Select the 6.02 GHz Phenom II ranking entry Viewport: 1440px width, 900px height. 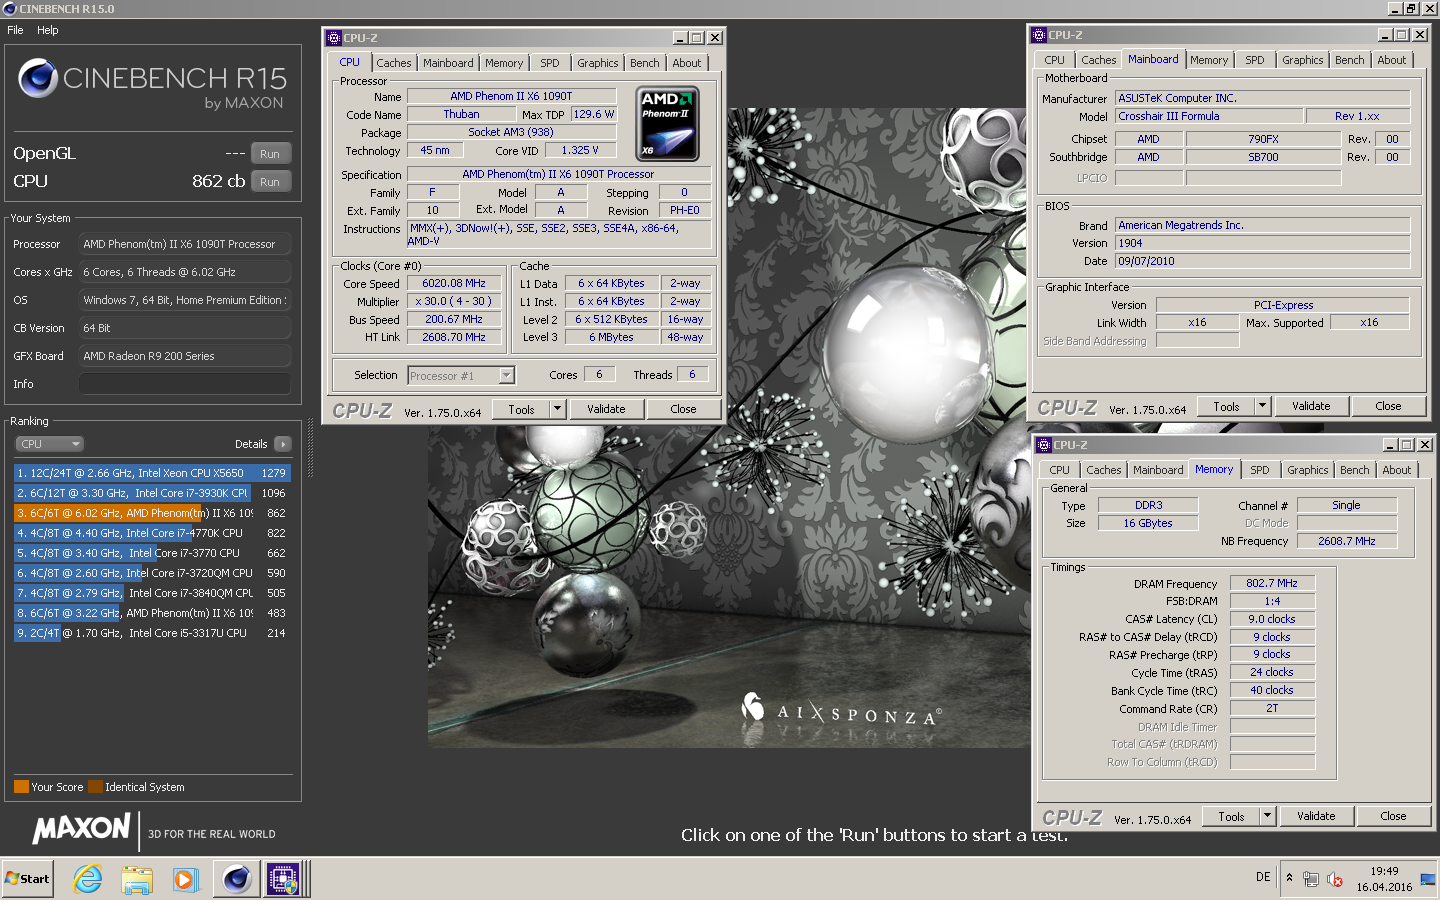coord(152,513)
